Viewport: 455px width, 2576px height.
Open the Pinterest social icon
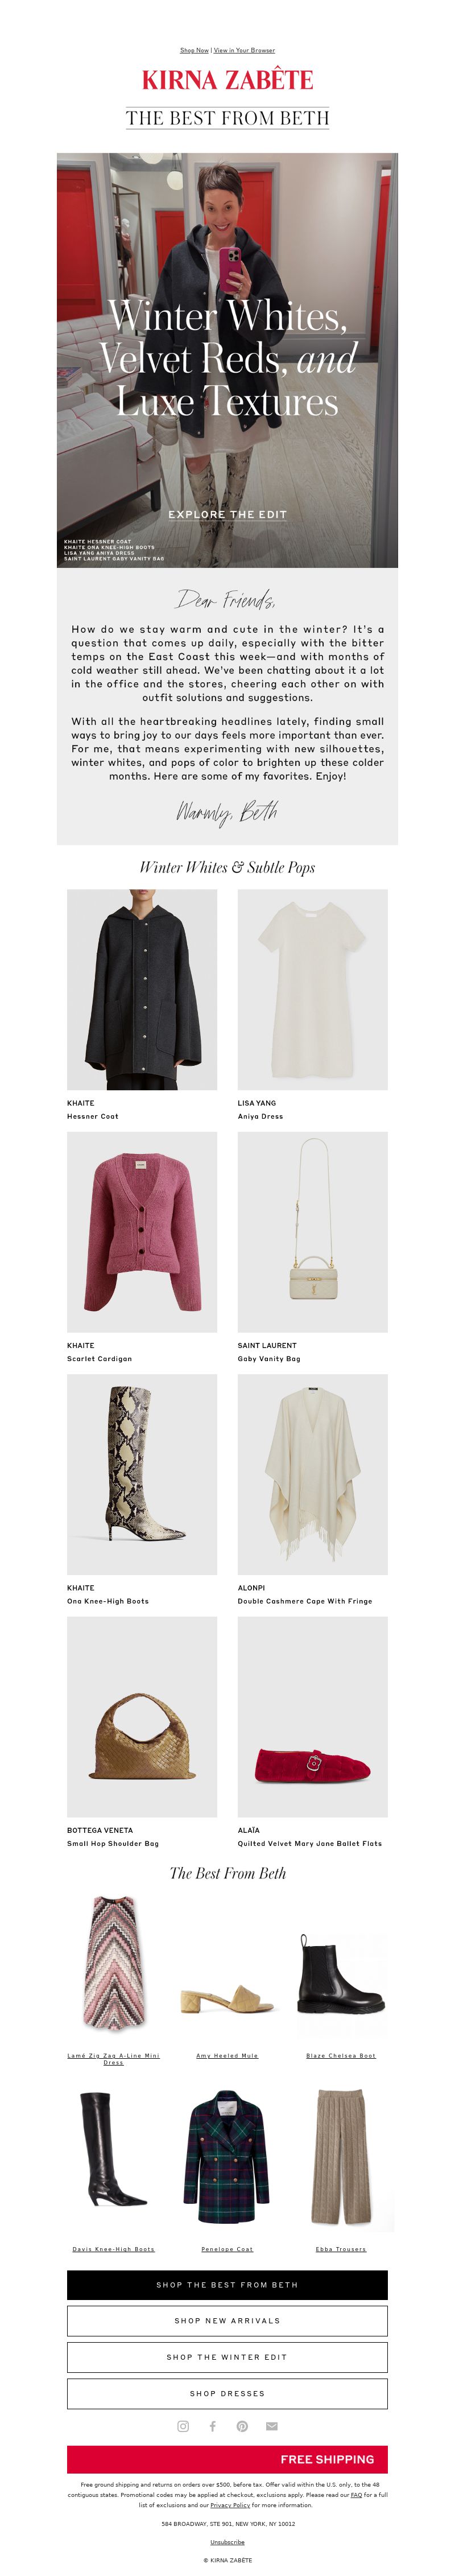pyautogui.click(x=242, y=2426)
